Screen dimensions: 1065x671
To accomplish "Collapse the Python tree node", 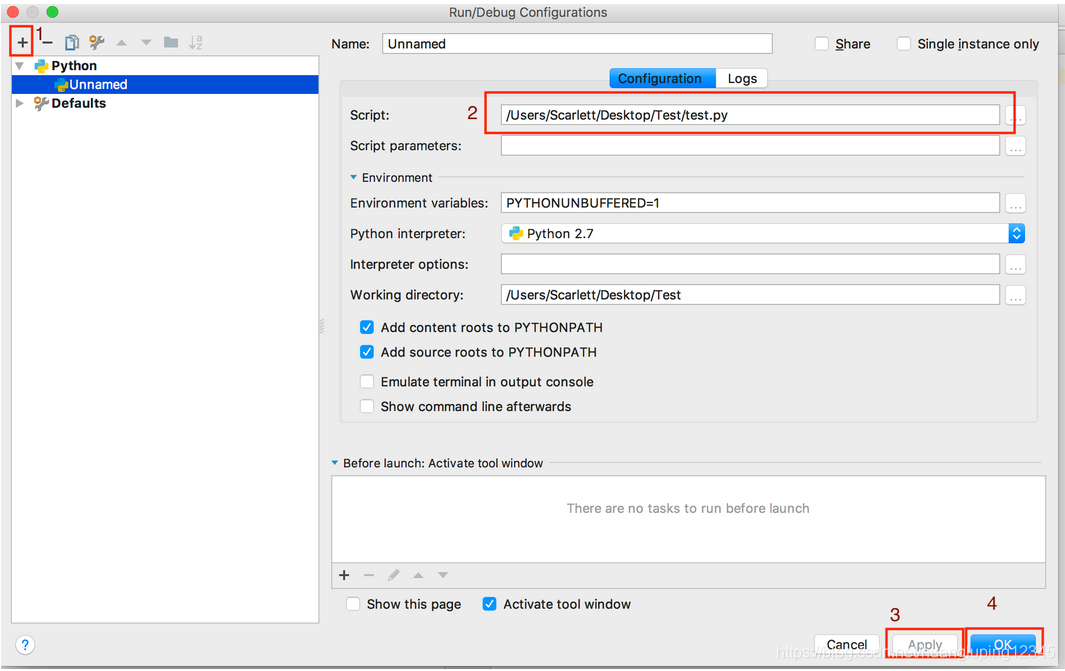I will (x=20, y=66).
